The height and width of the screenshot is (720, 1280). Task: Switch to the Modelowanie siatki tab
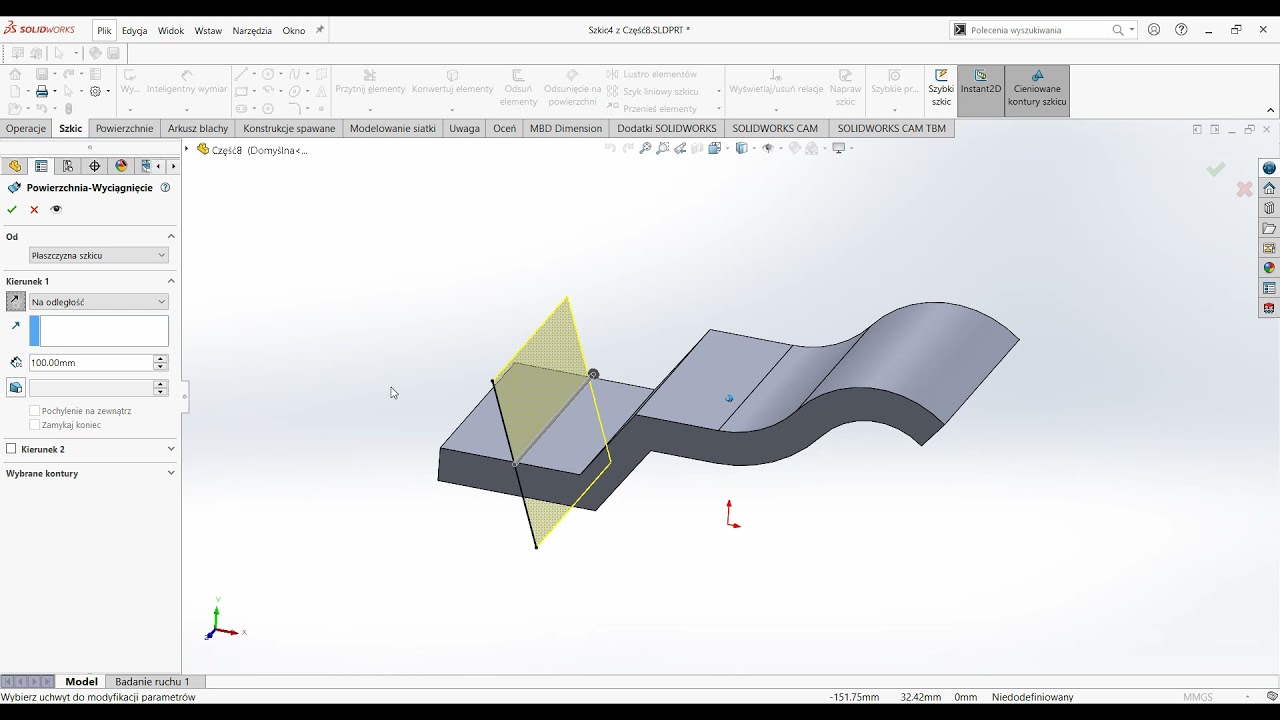click(393, 128)
